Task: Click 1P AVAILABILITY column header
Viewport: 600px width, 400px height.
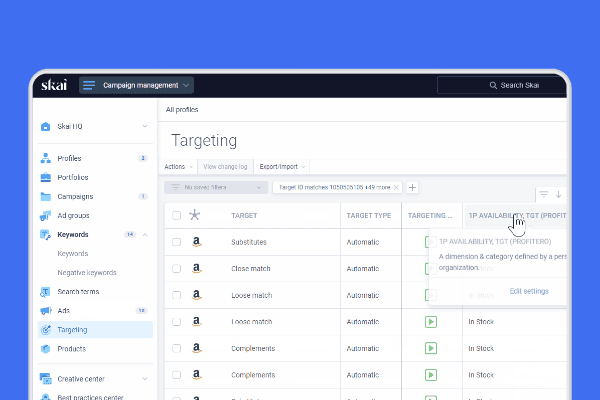Action: [x=517, y=216]
